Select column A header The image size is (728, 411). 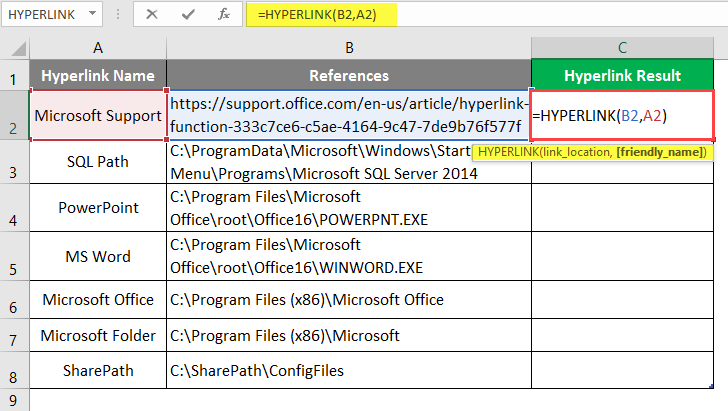click(x=98, y=48)
